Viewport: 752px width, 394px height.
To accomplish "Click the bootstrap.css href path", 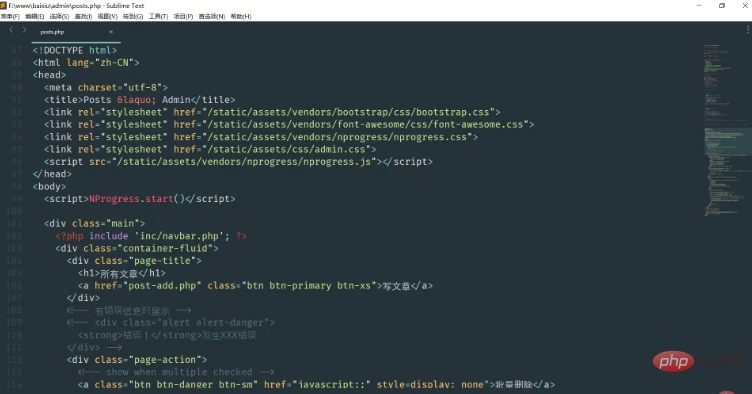I will (348, 112).
